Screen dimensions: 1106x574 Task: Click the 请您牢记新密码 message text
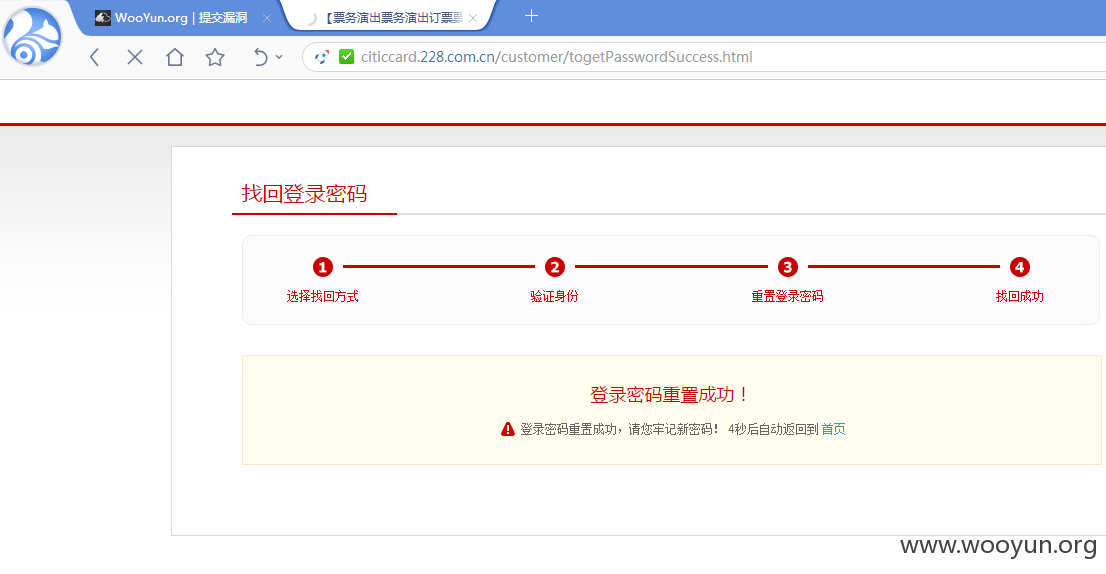673,429
